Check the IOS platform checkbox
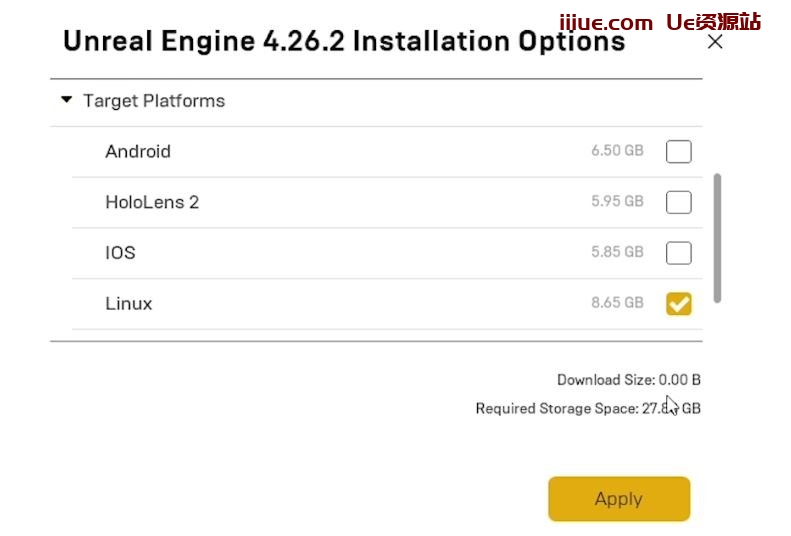 (x=678, y=253)
